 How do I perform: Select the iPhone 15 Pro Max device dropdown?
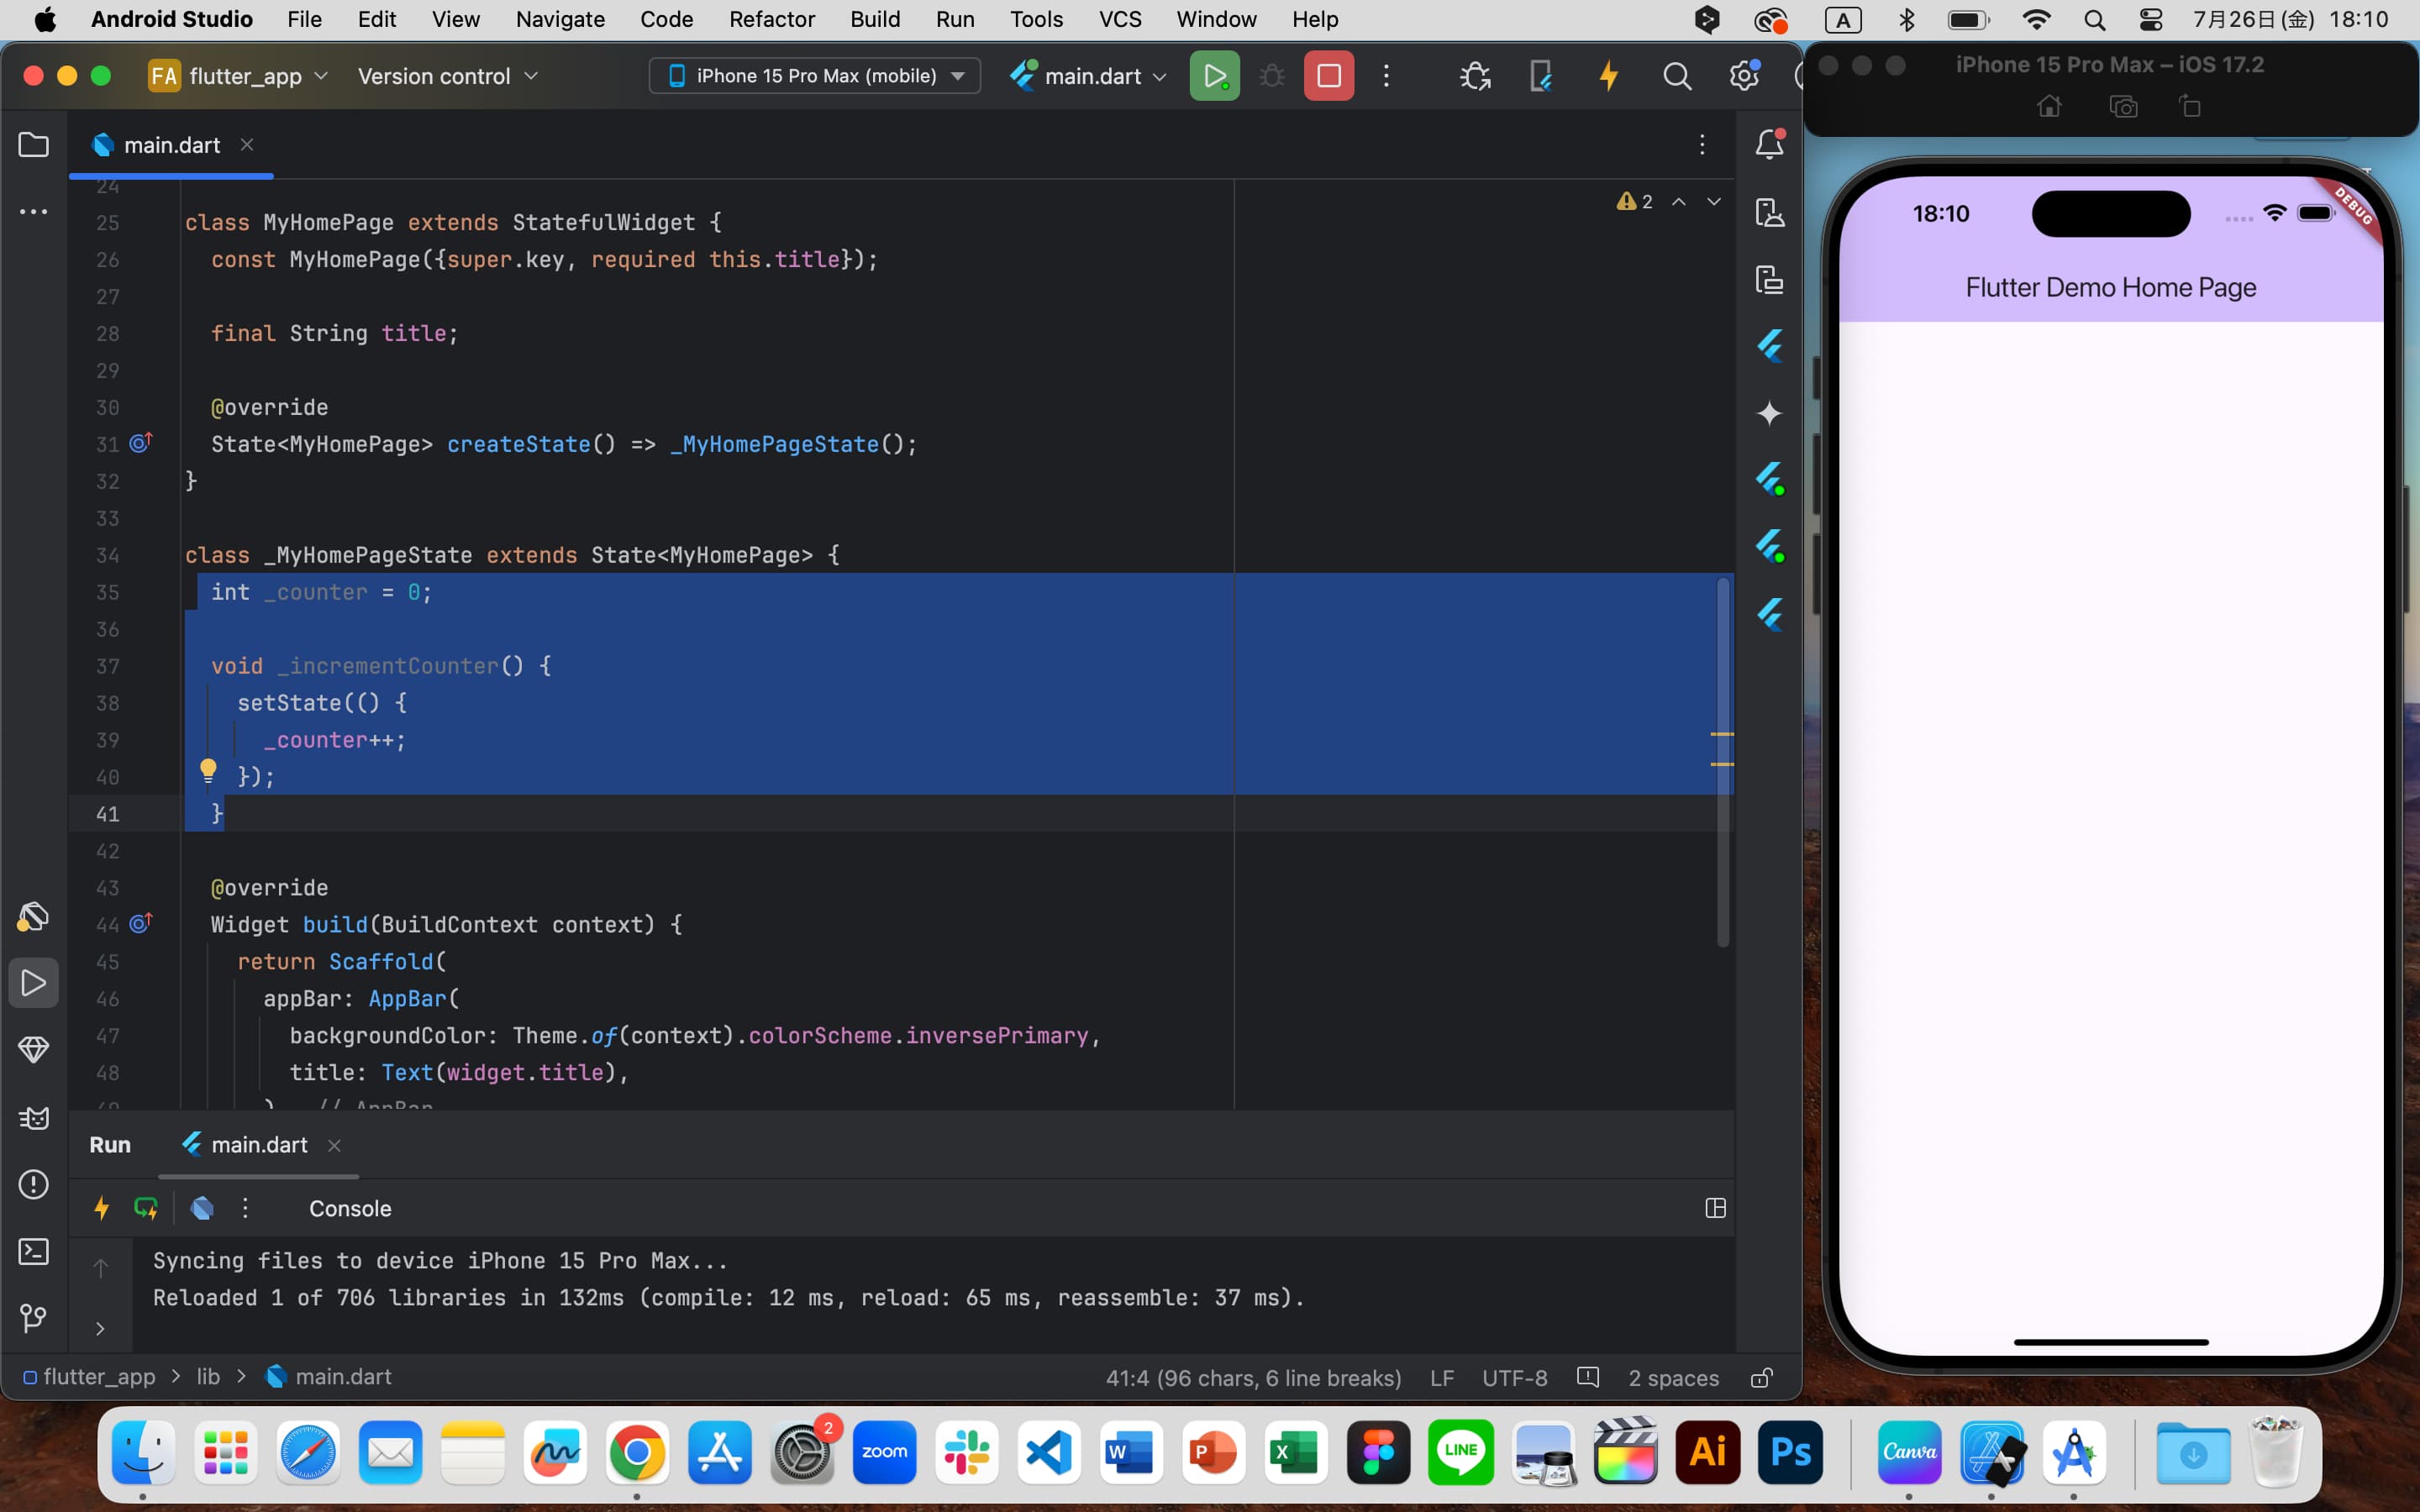[x=815, y=75]
